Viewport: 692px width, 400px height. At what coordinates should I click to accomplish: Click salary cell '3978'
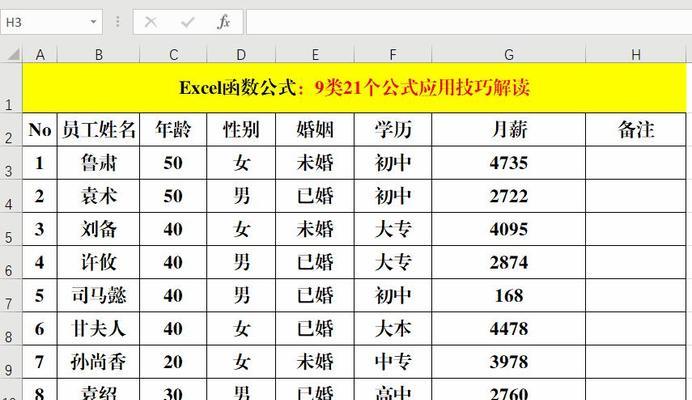click(x=508, y=362)
